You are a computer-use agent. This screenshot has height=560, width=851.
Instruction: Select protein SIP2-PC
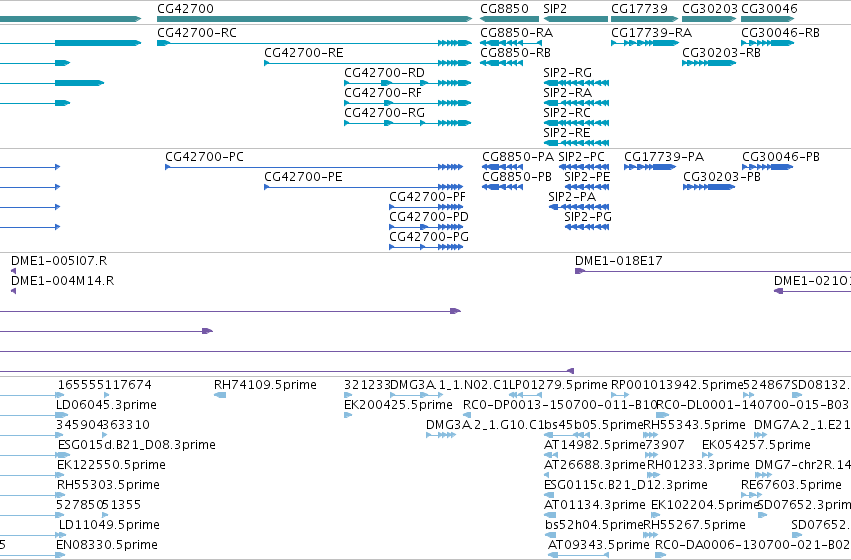click(584, 167)
